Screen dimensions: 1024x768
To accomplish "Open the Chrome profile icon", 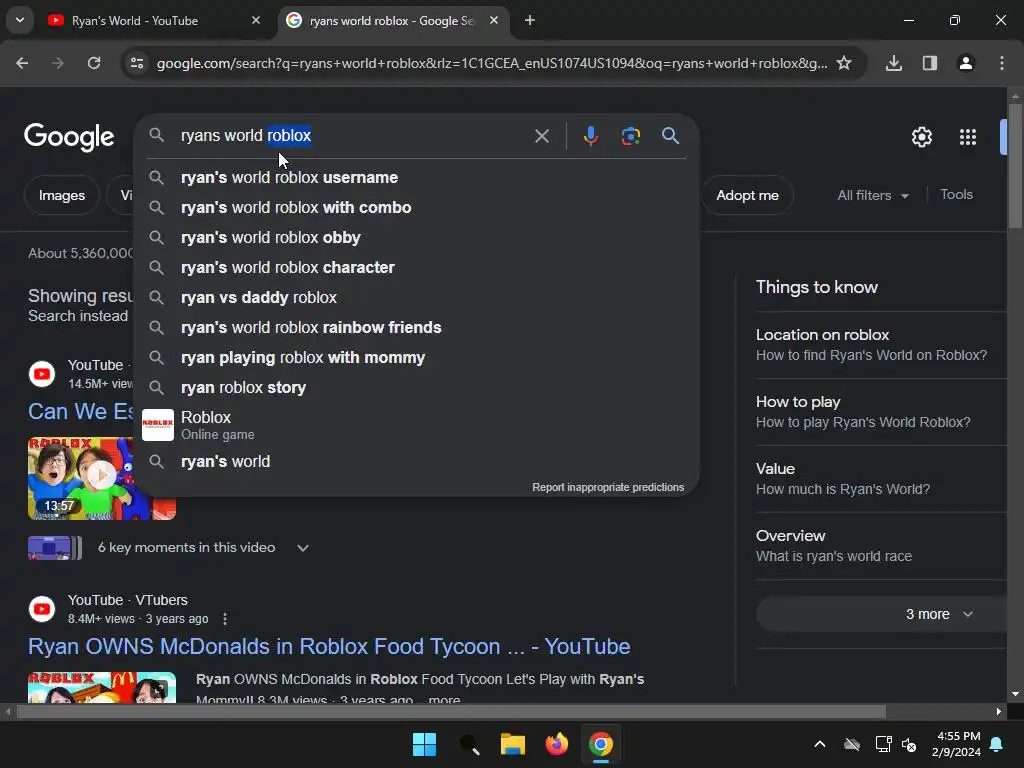I will [966, 63].
